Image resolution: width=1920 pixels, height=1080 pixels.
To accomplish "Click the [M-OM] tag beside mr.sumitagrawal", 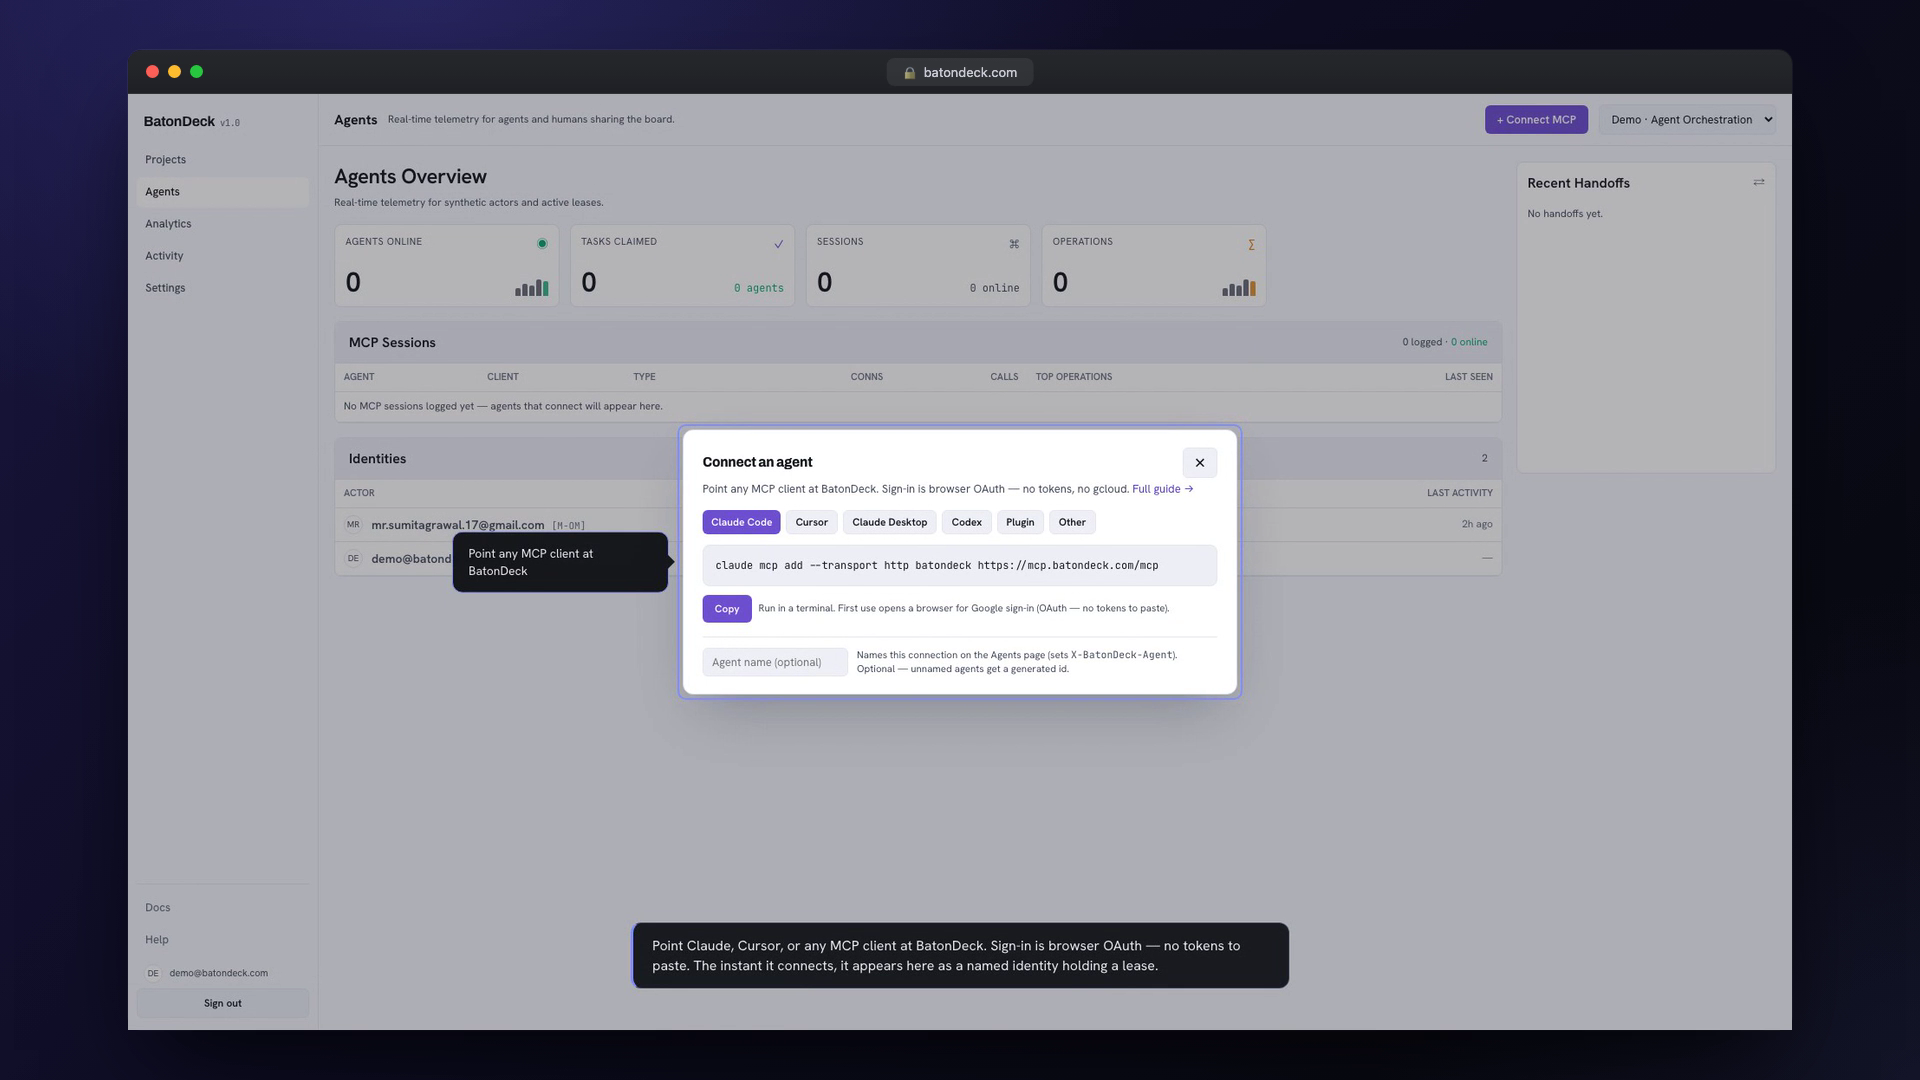I will pos(569,526).
